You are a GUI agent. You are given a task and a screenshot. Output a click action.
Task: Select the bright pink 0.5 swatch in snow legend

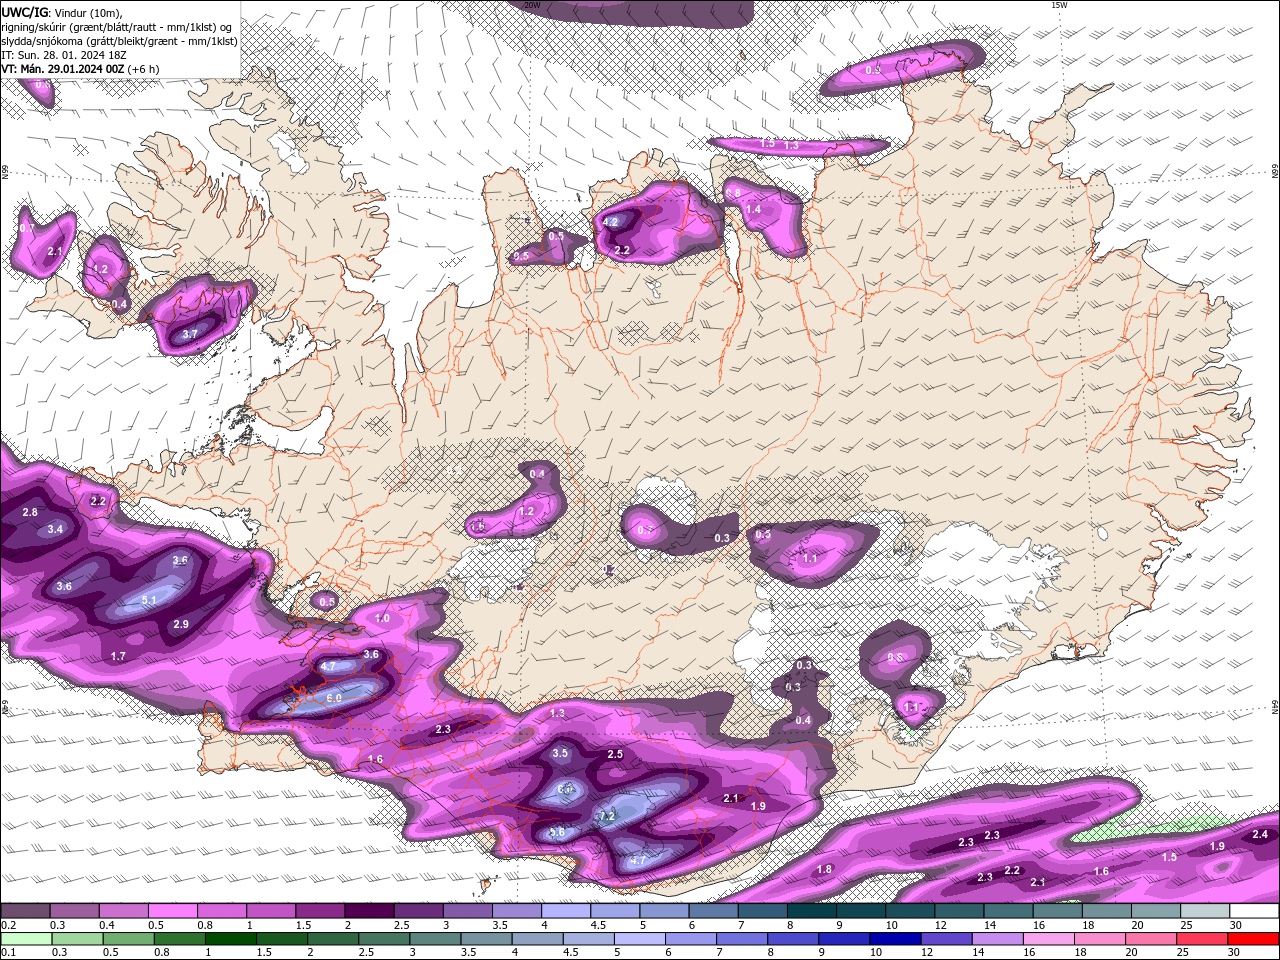click(171, 911)
